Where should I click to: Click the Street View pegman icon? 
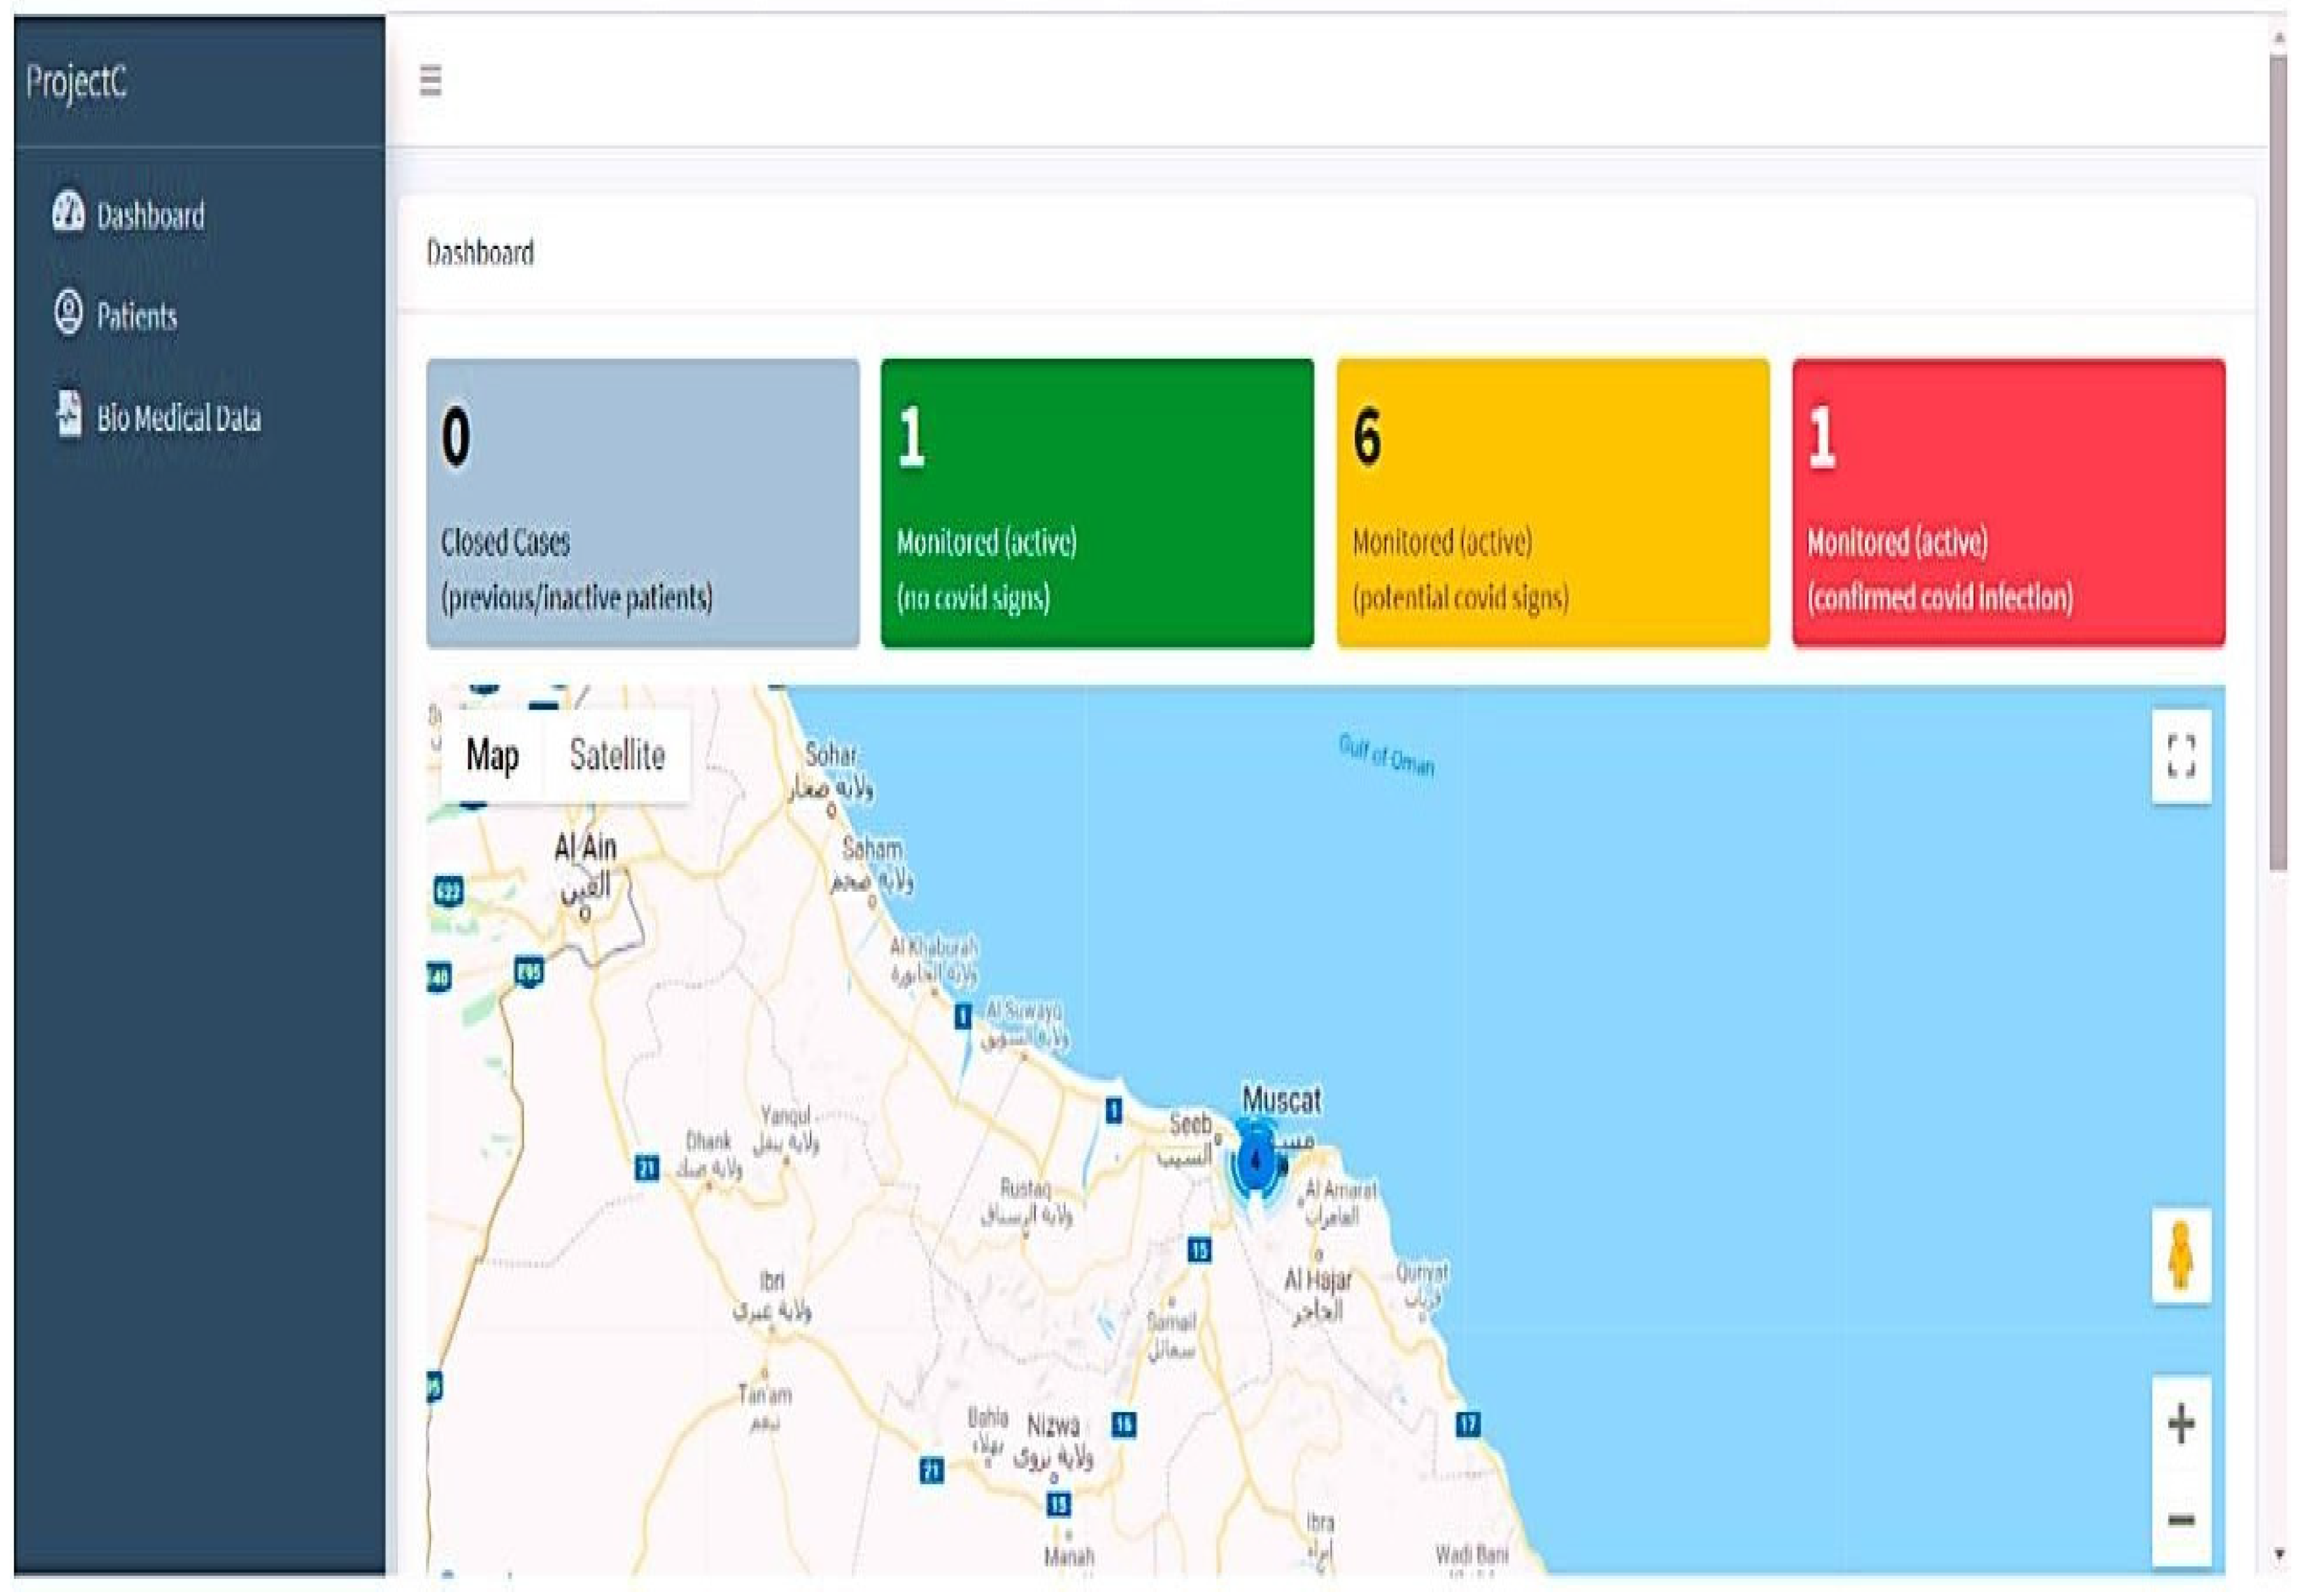pyautogui.click(x=2180, y=1256)
